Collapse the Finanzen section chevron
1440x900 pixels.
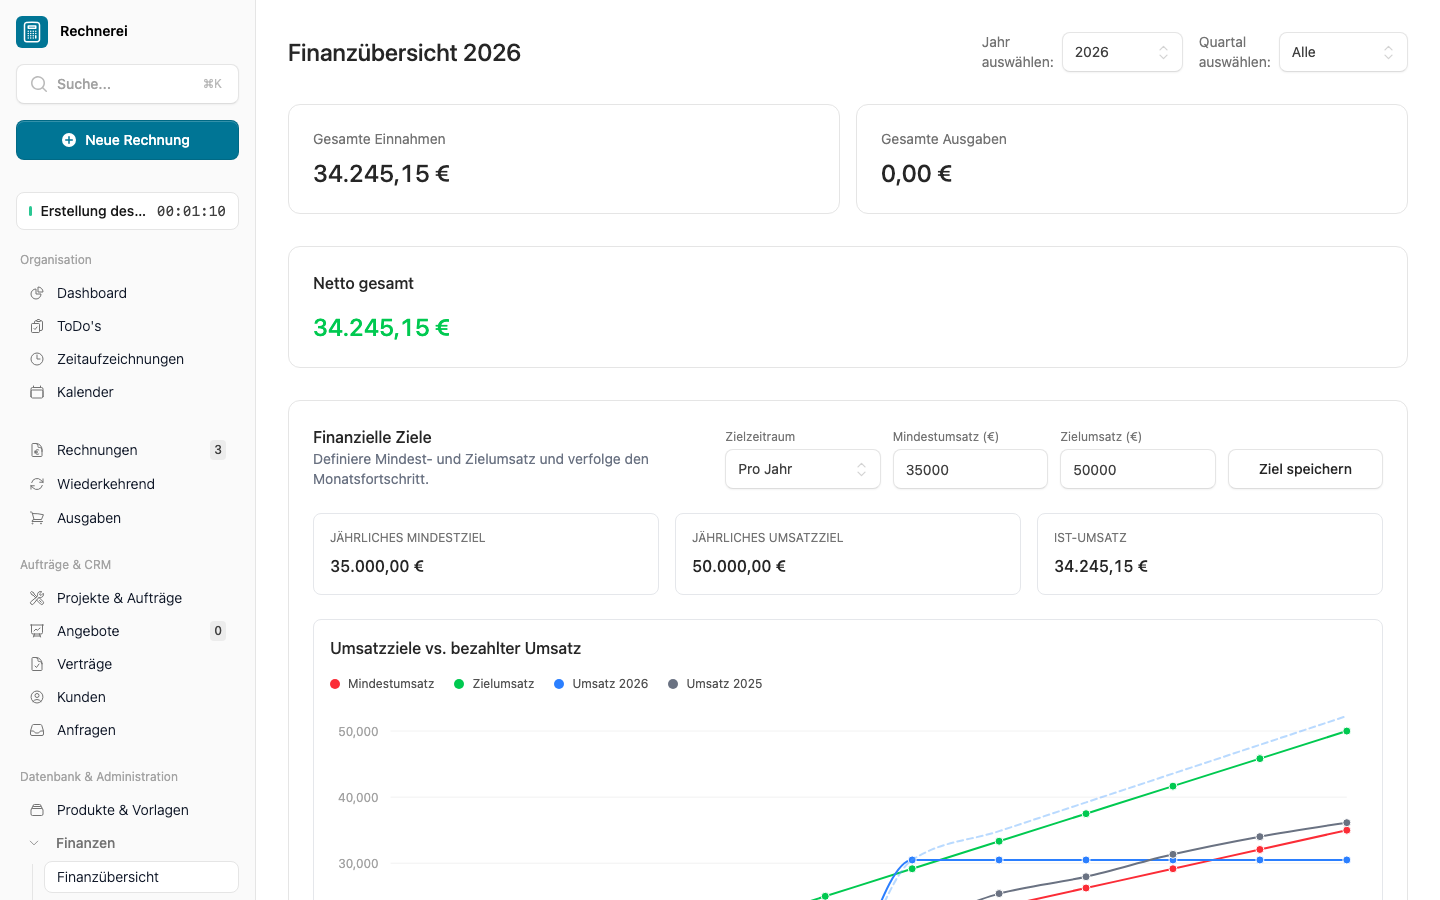point(35,843)
